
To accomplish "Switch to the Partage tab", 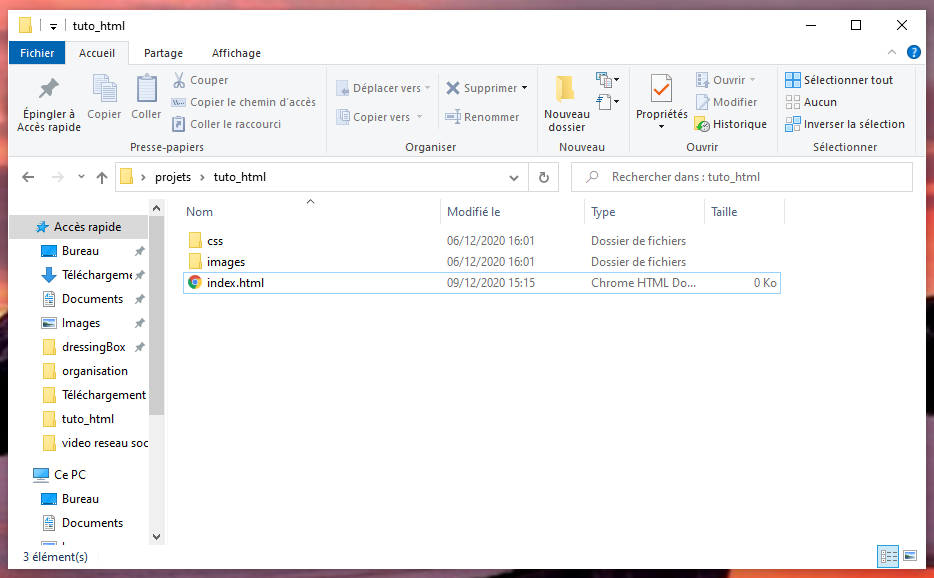I will pos(163,53).
